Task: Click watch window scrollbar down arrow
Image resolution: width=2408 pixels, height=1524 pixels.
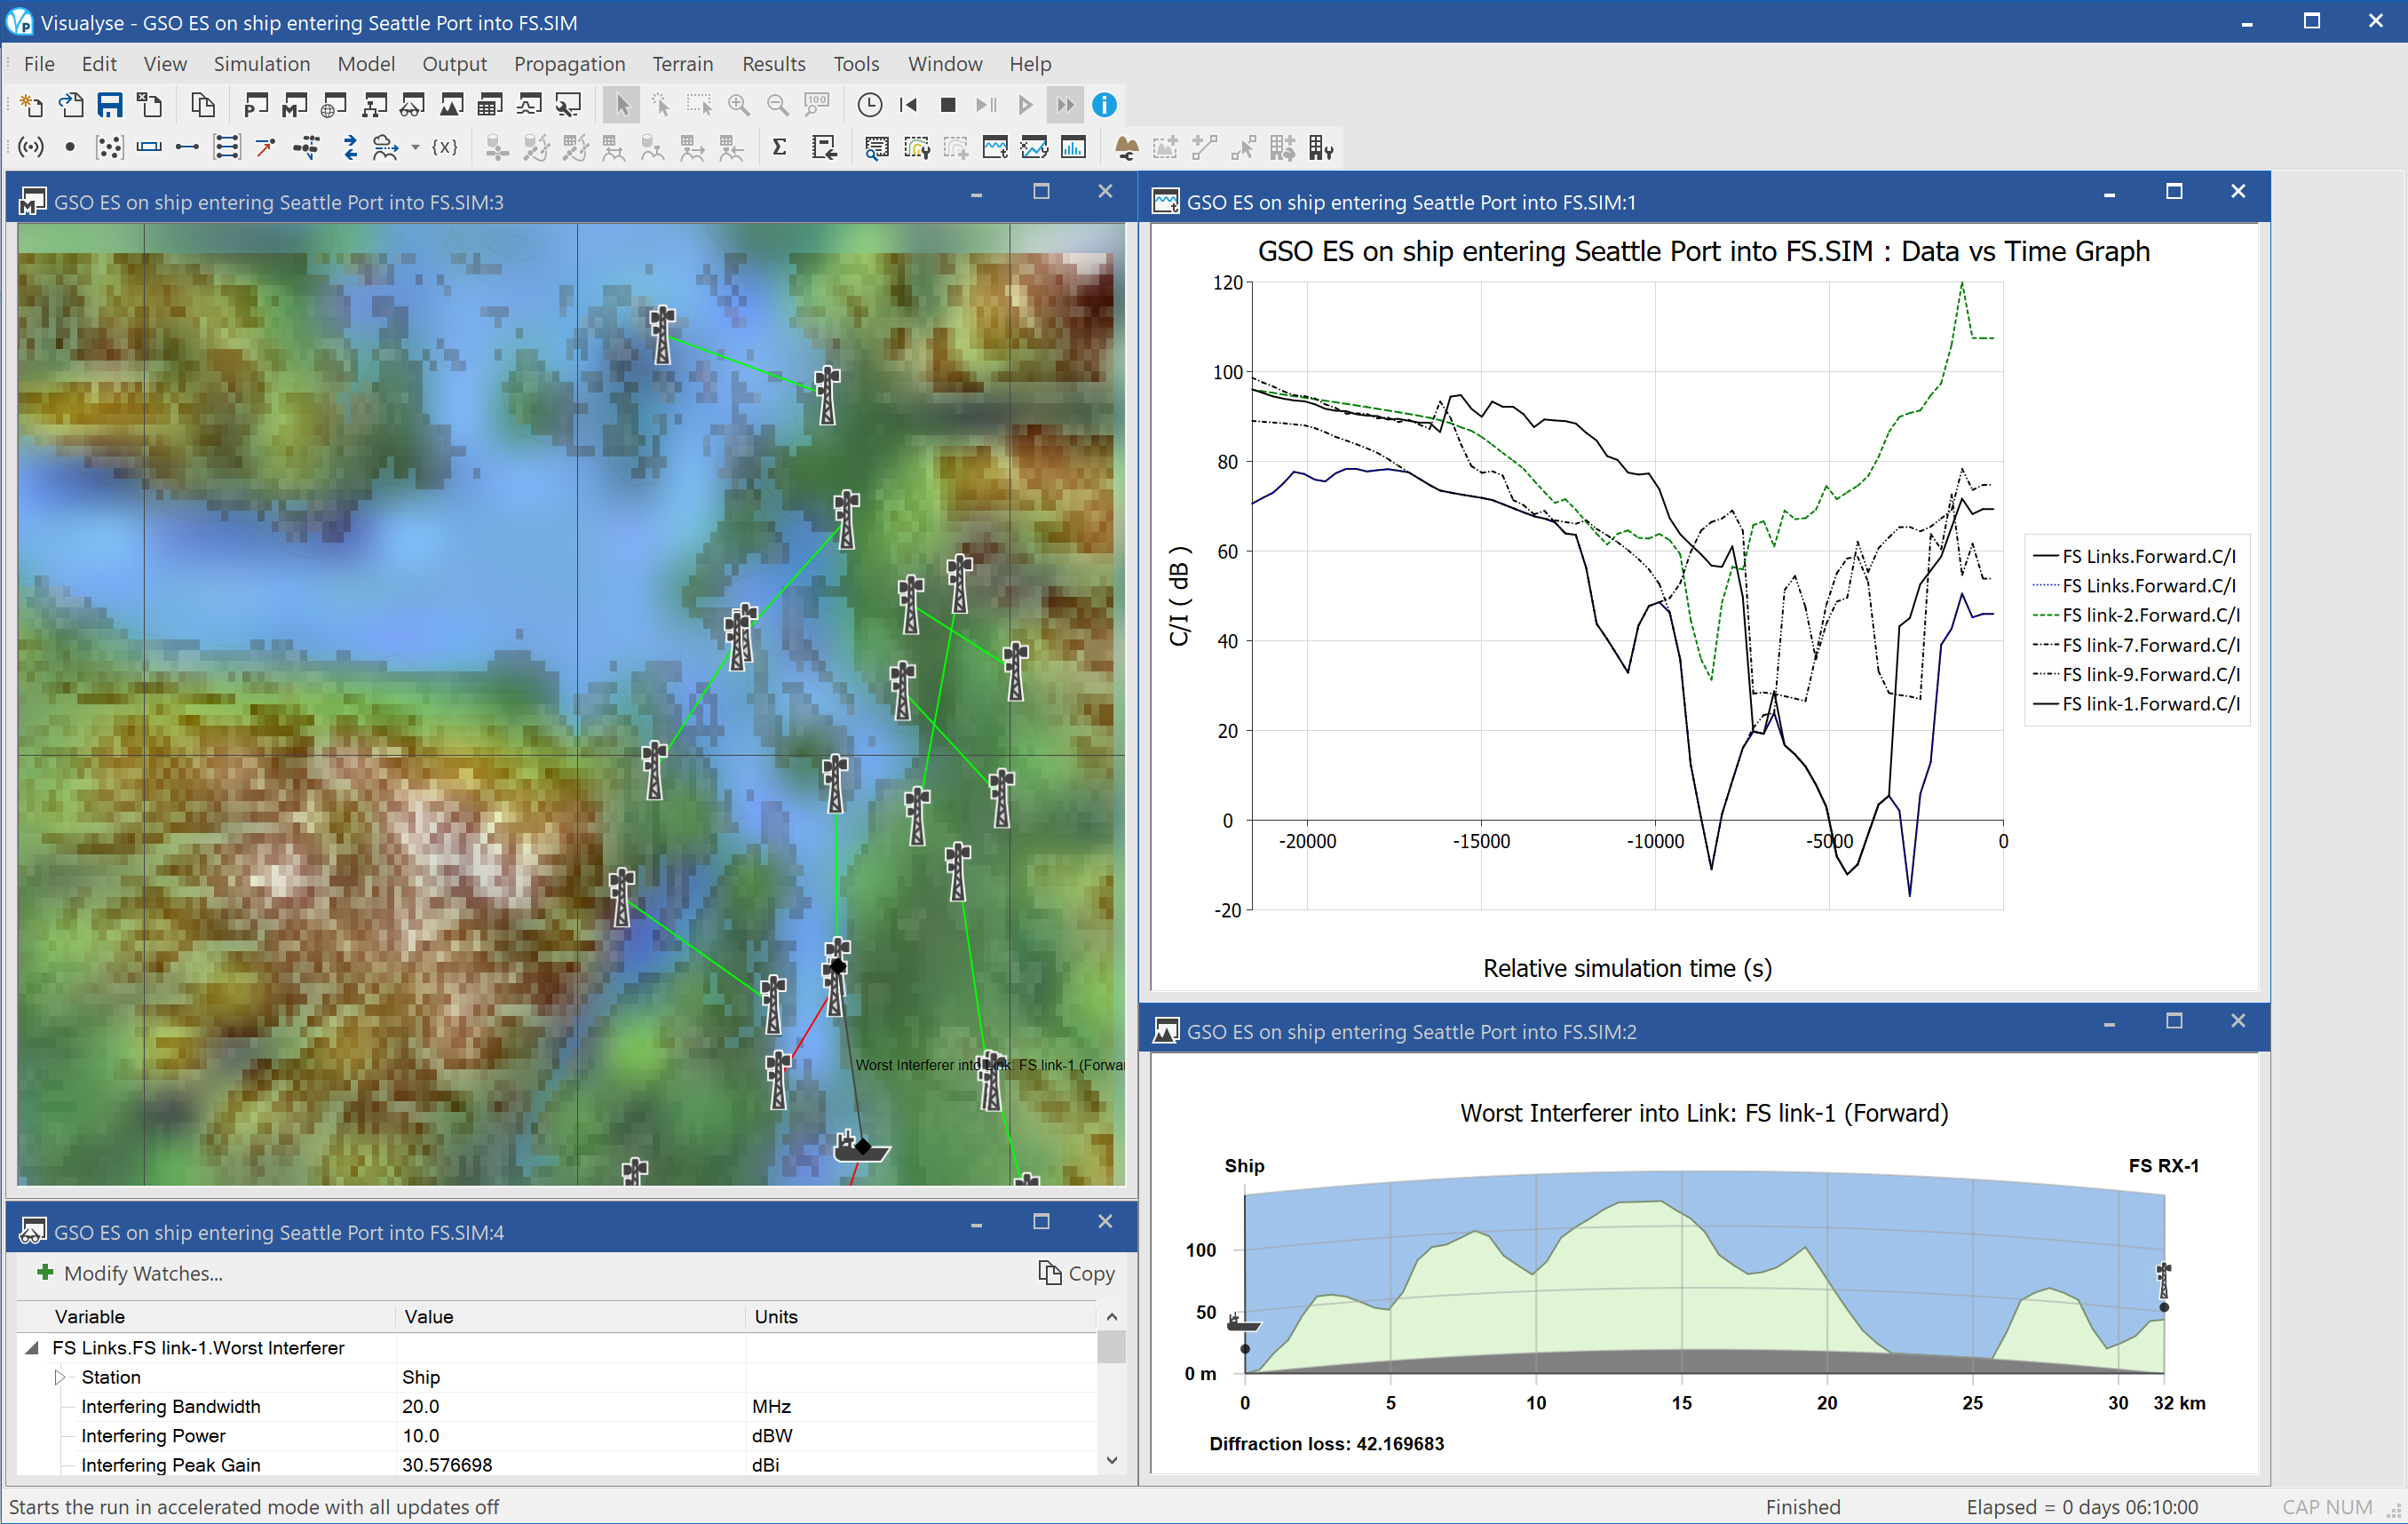Action: 1112,1461
